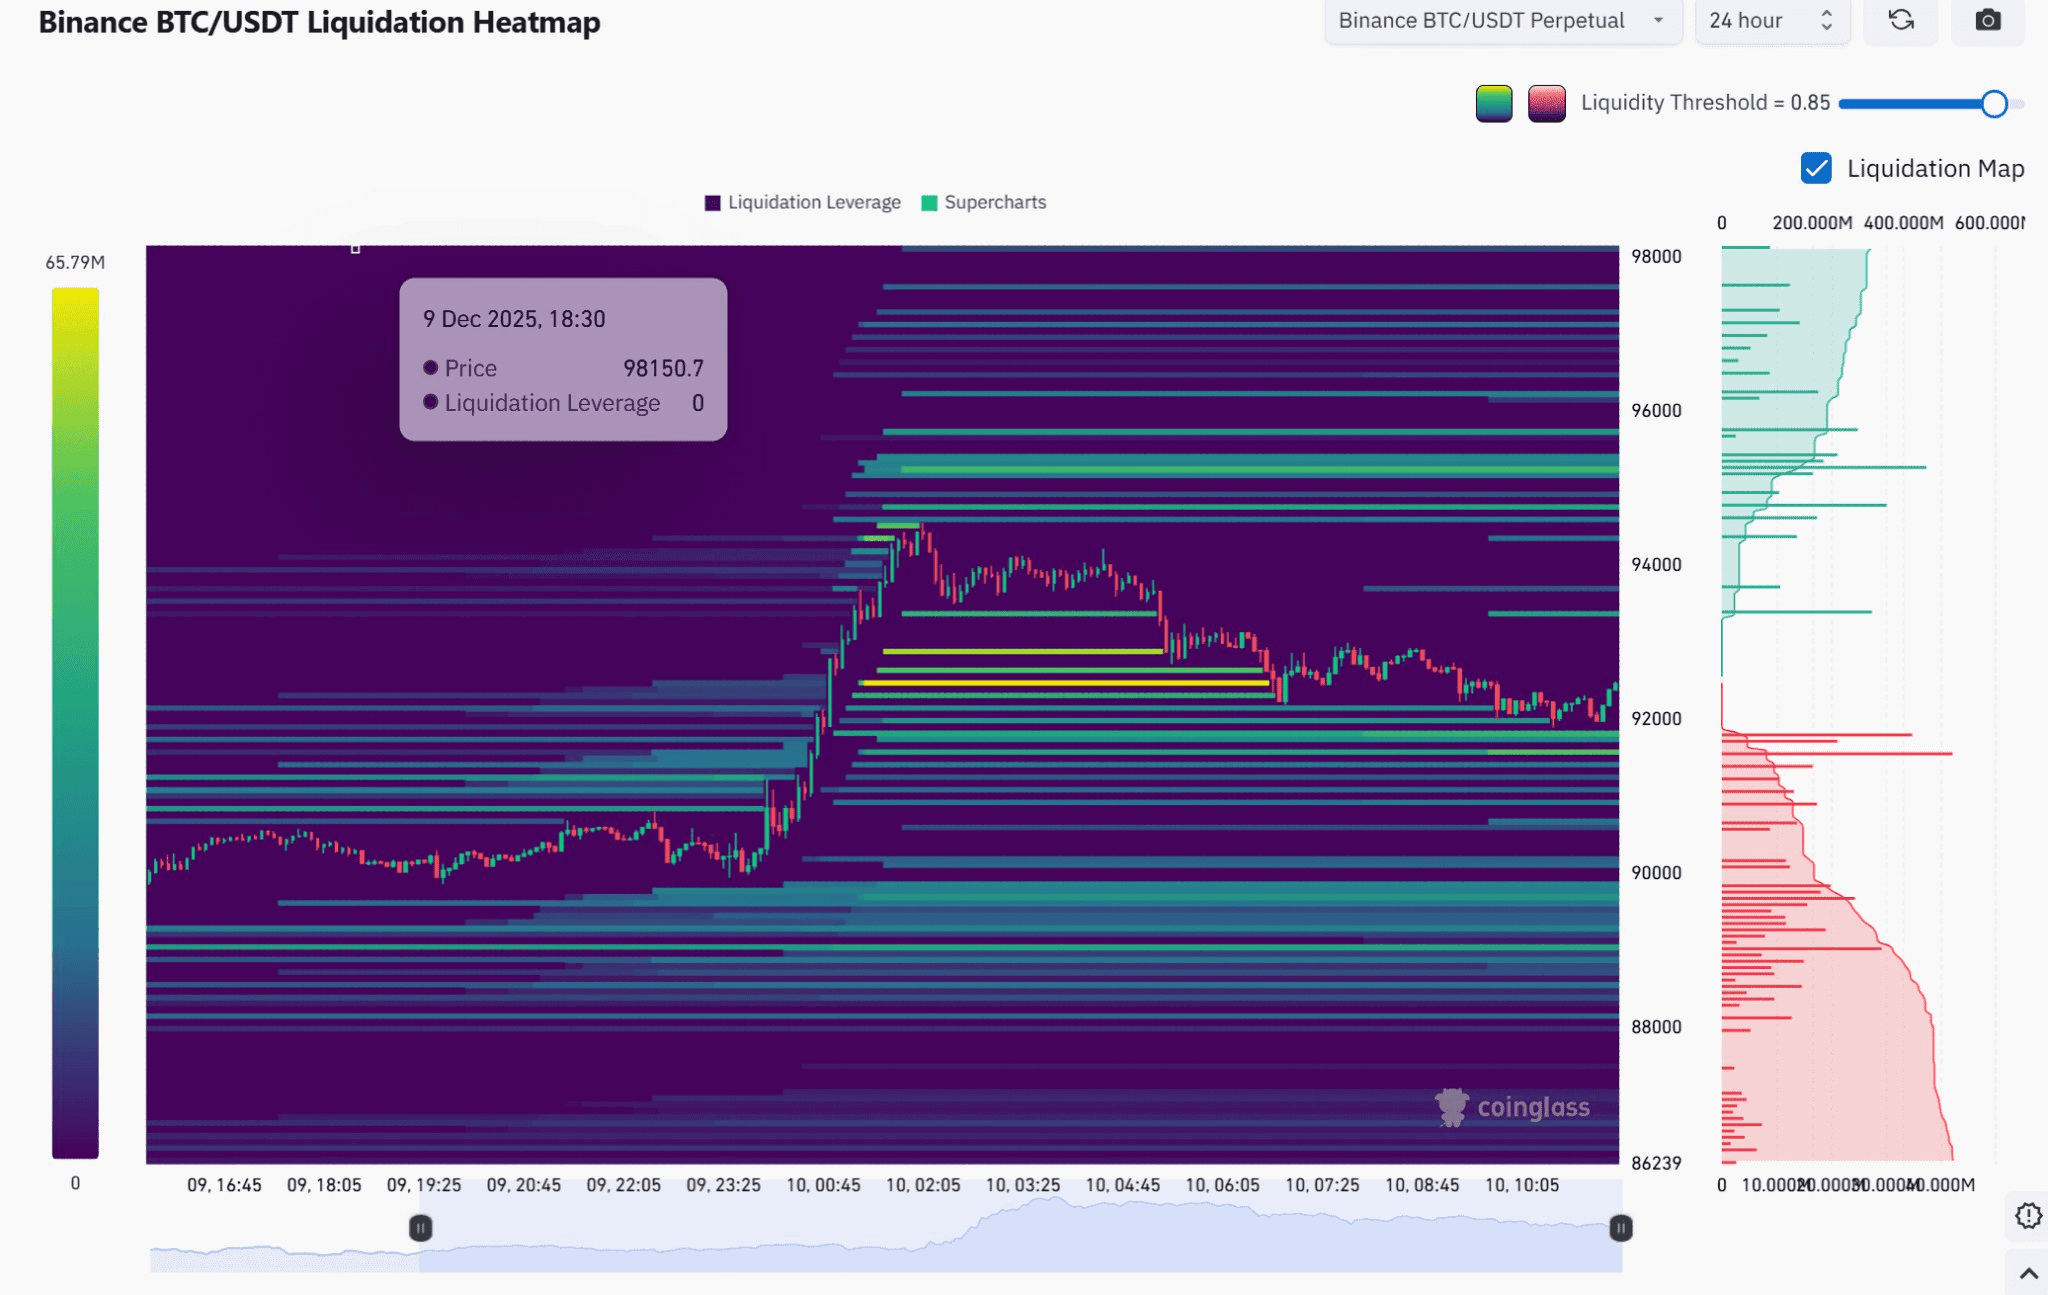Click the mini price overview timeline

pyautogui.click(x=1000, y=1240)
